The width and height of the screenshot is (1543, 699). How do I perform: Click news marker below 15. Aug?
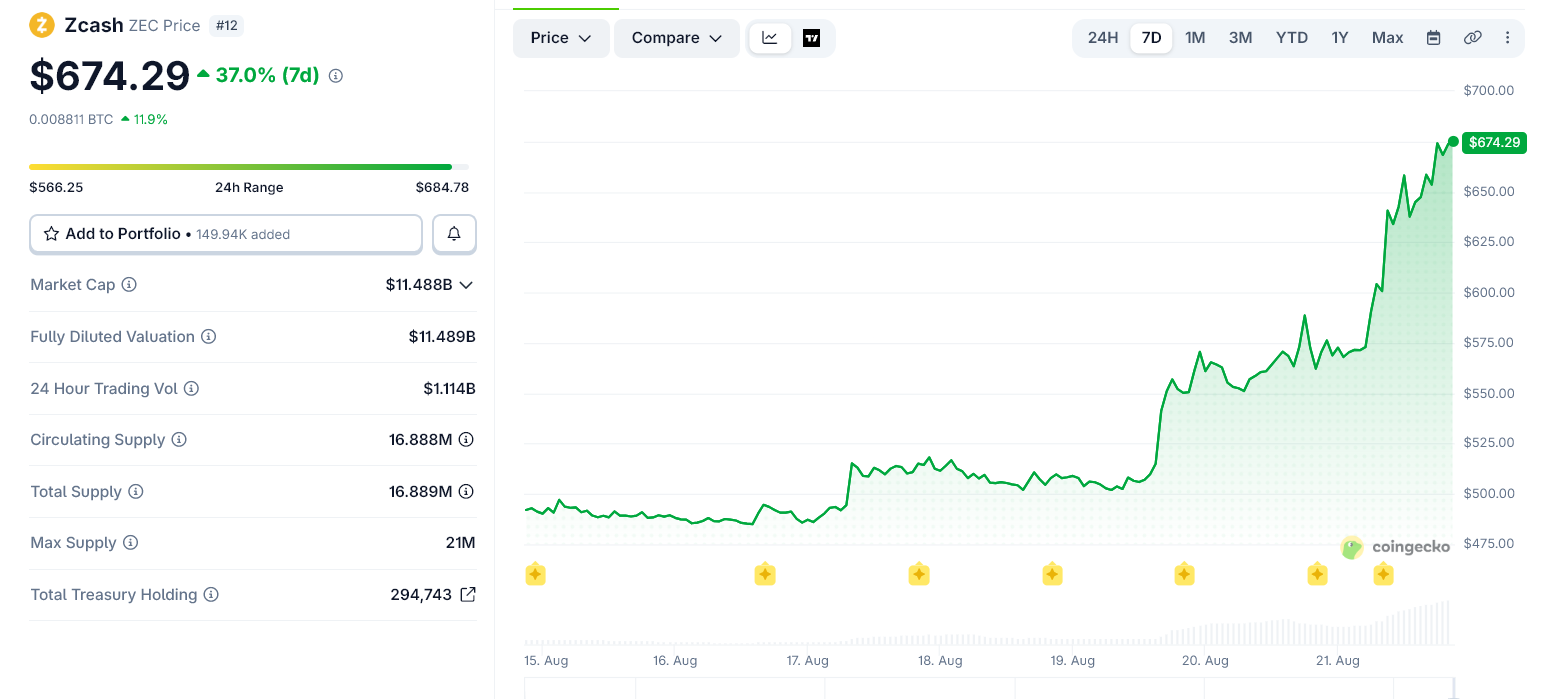(535, 575)
